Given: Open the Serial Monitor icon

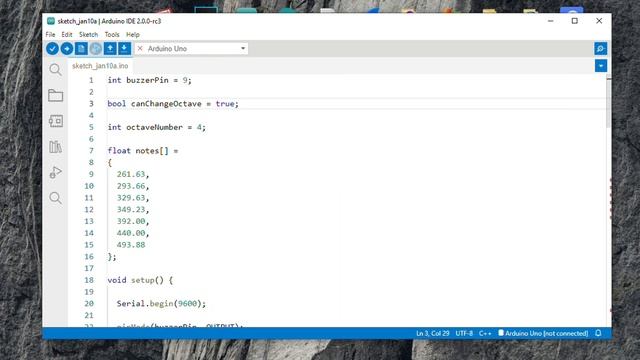Looking at the screenshot, I should [600, 49].
